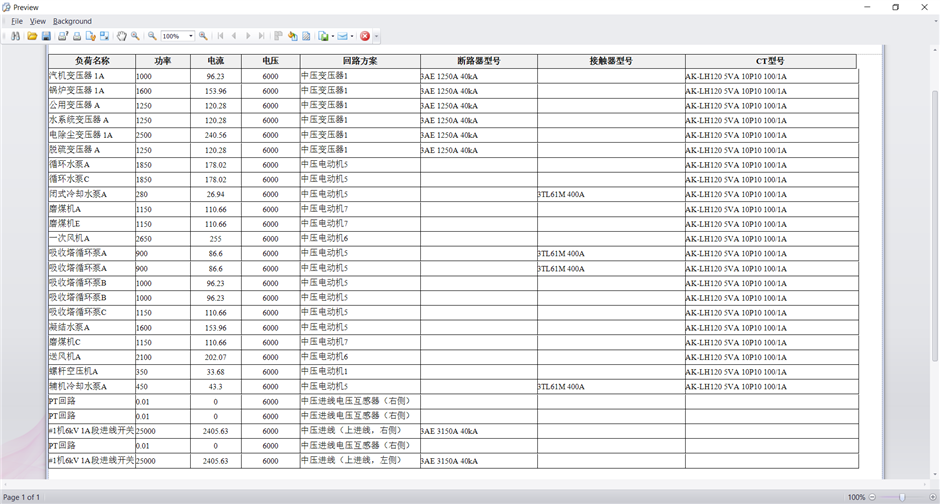
Task: Go to the next page
Action: point(248,36)
